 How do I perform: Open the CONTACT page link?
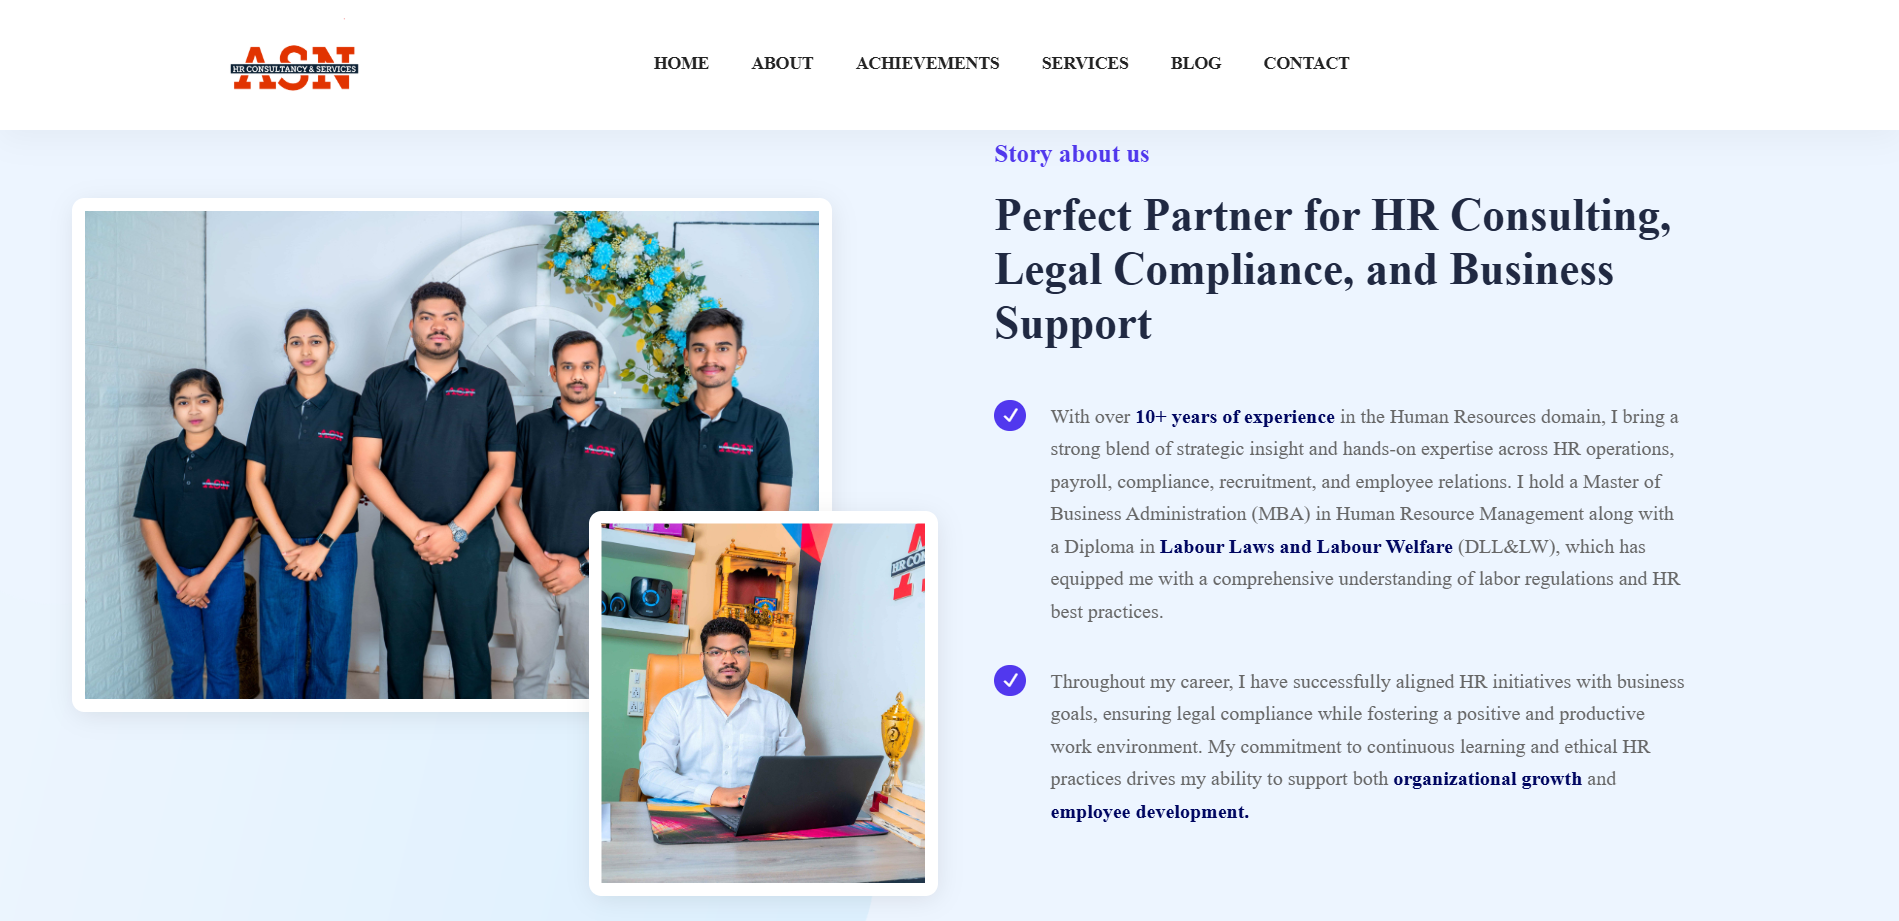point(1306,63)
